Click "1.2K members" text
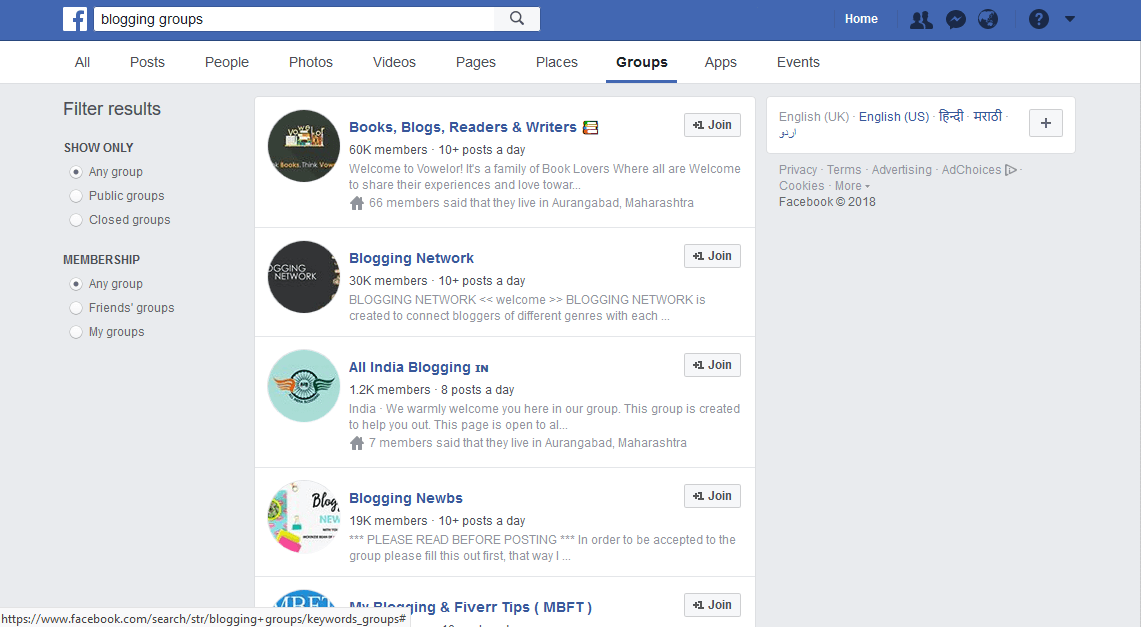The height and width of the screenshot is (627, 1141). [x=389, y=390]
